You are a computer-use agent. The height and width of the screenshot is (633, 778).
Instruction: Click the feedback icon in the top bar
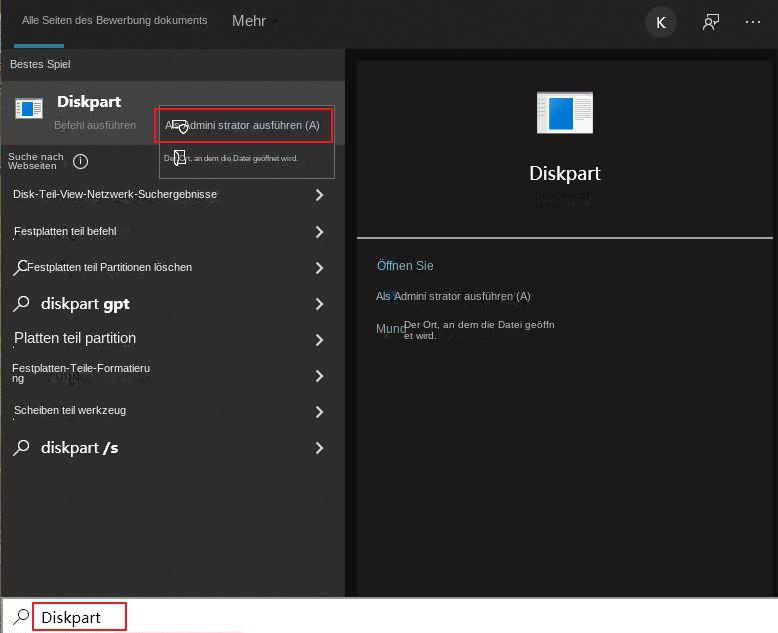coord(711,22)
